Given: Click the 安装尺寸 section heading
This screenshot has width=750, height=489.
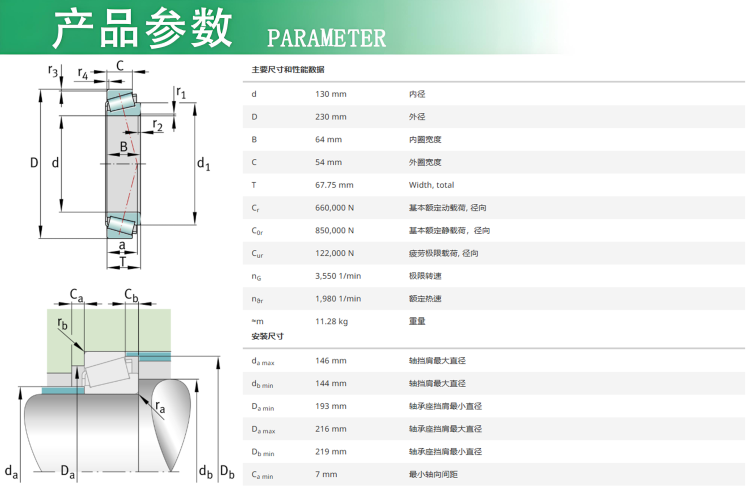Looking at the screenshot, I should click(267, 337).
